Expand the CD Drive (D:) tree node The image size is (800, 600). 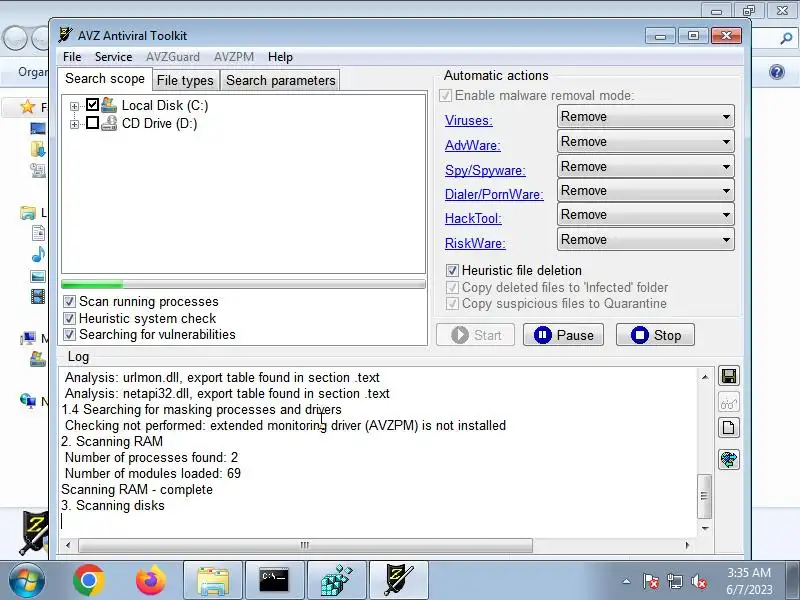click(x=74, y=124)
